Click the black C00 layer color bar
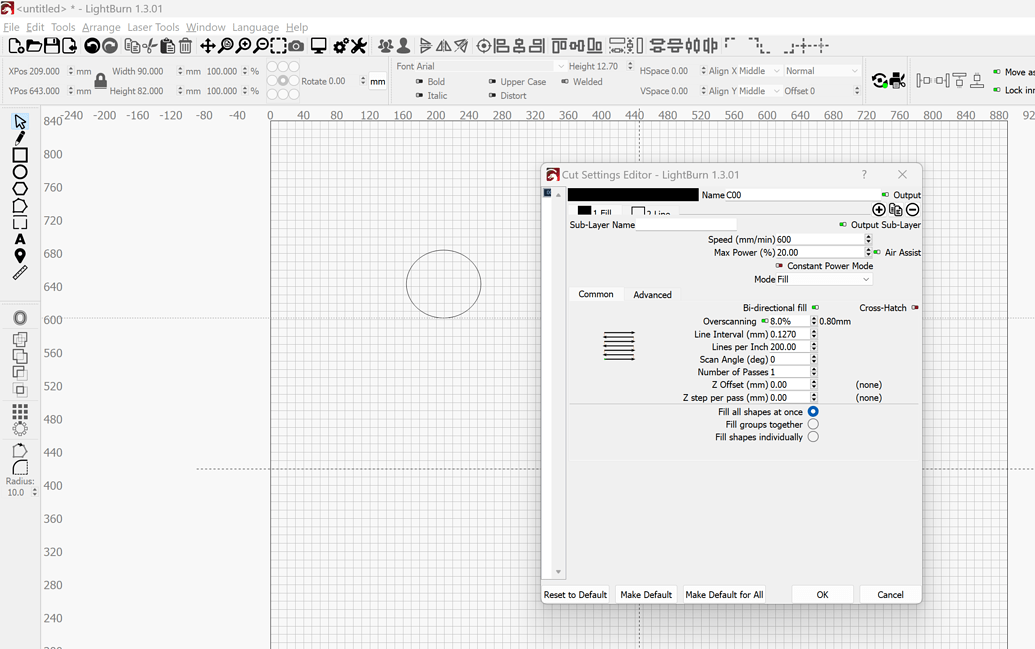The width and height of the screenshot is (1035, 649). click(633, 195)
